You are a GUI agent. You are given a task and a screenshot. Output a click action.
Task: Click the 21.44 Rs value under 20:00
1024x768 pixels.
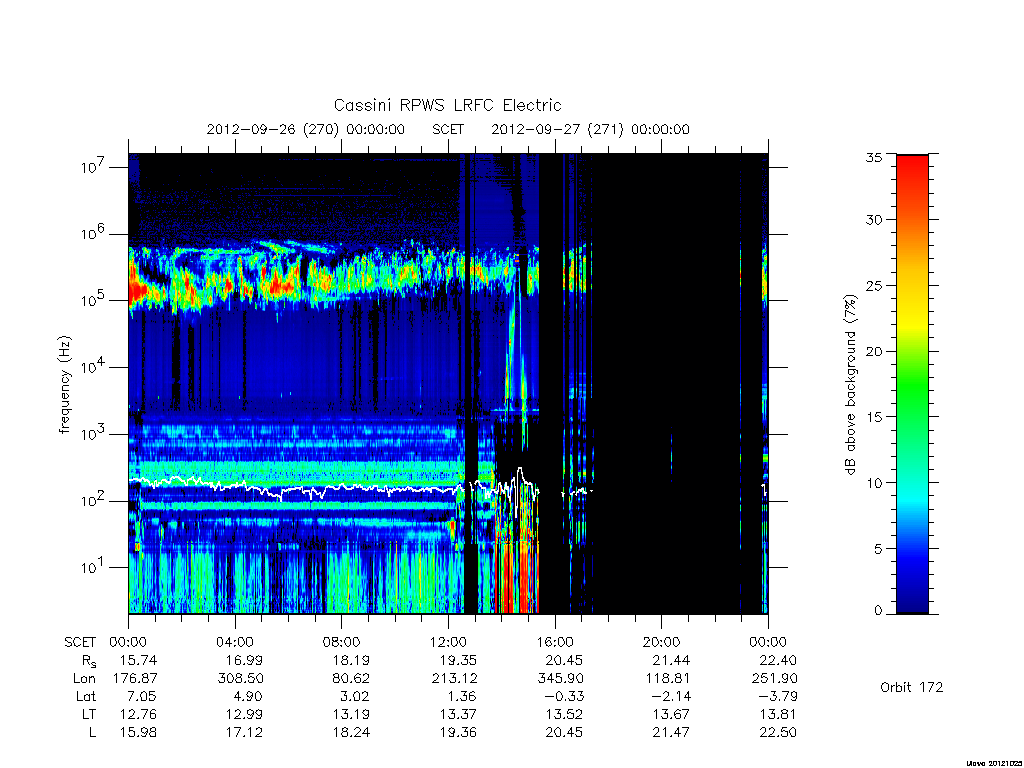[x=671, y=660]
